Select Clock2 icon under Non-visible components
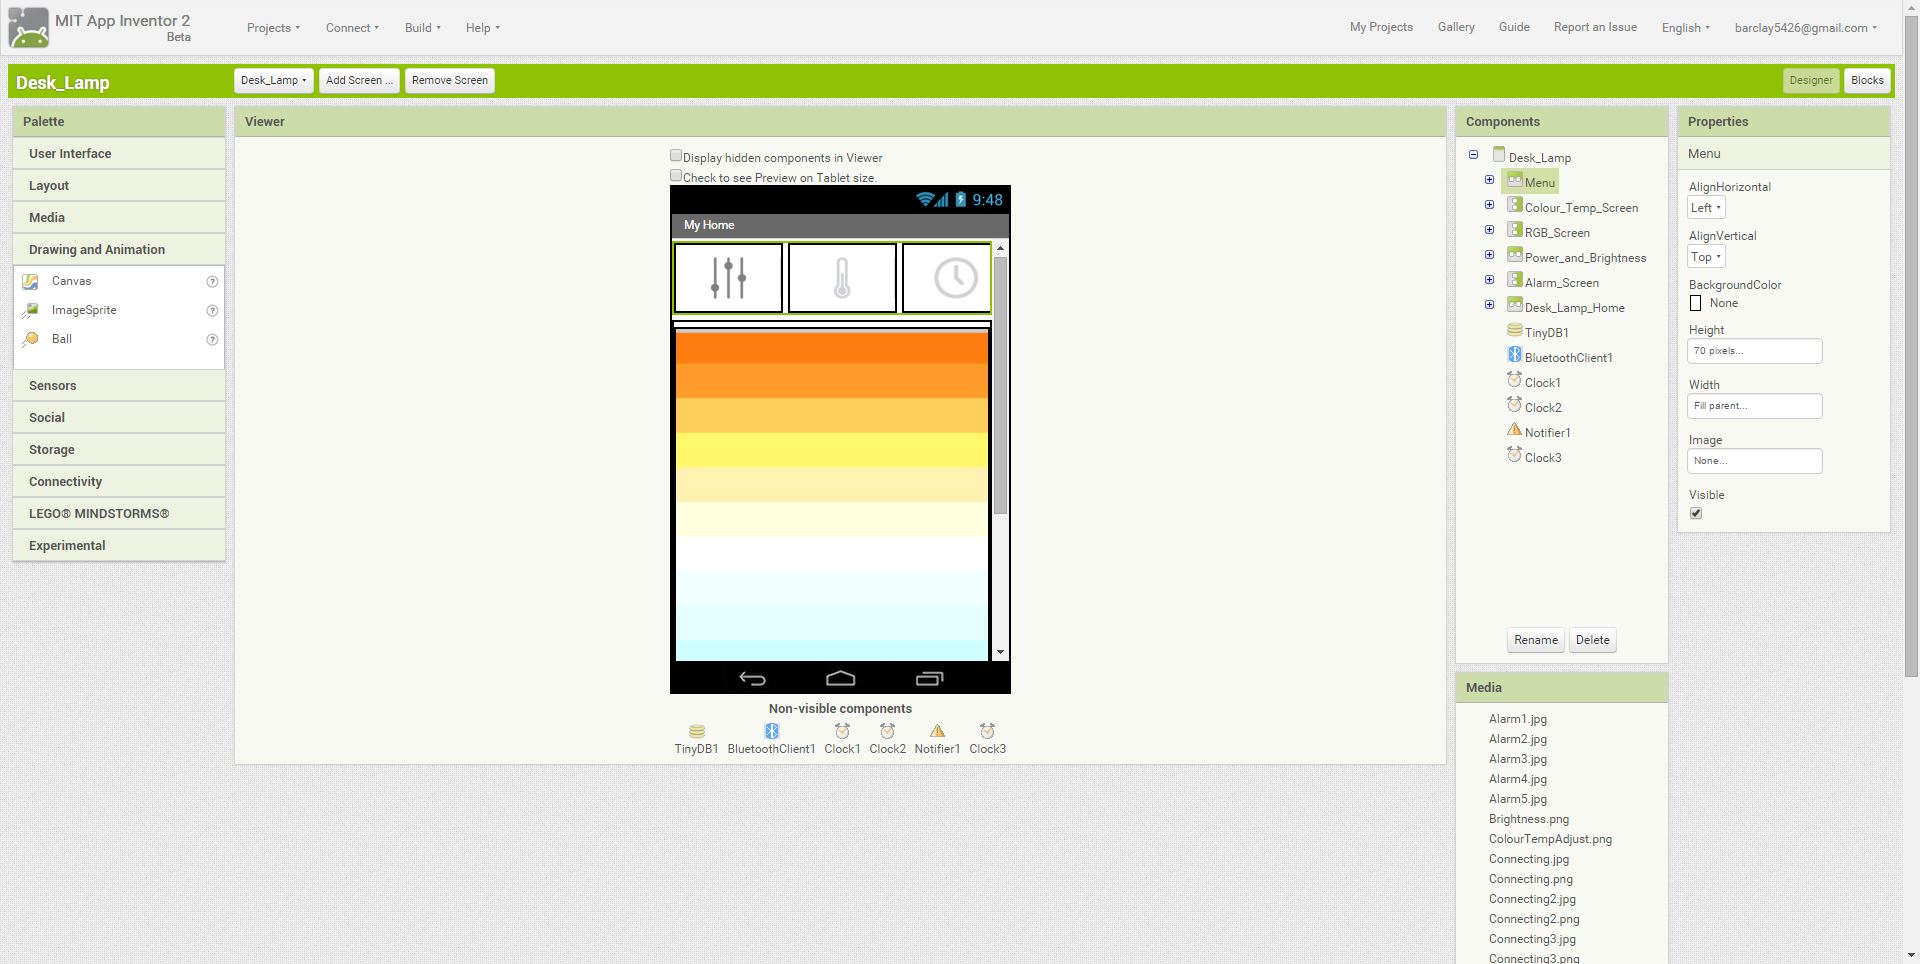 point(887,731)
